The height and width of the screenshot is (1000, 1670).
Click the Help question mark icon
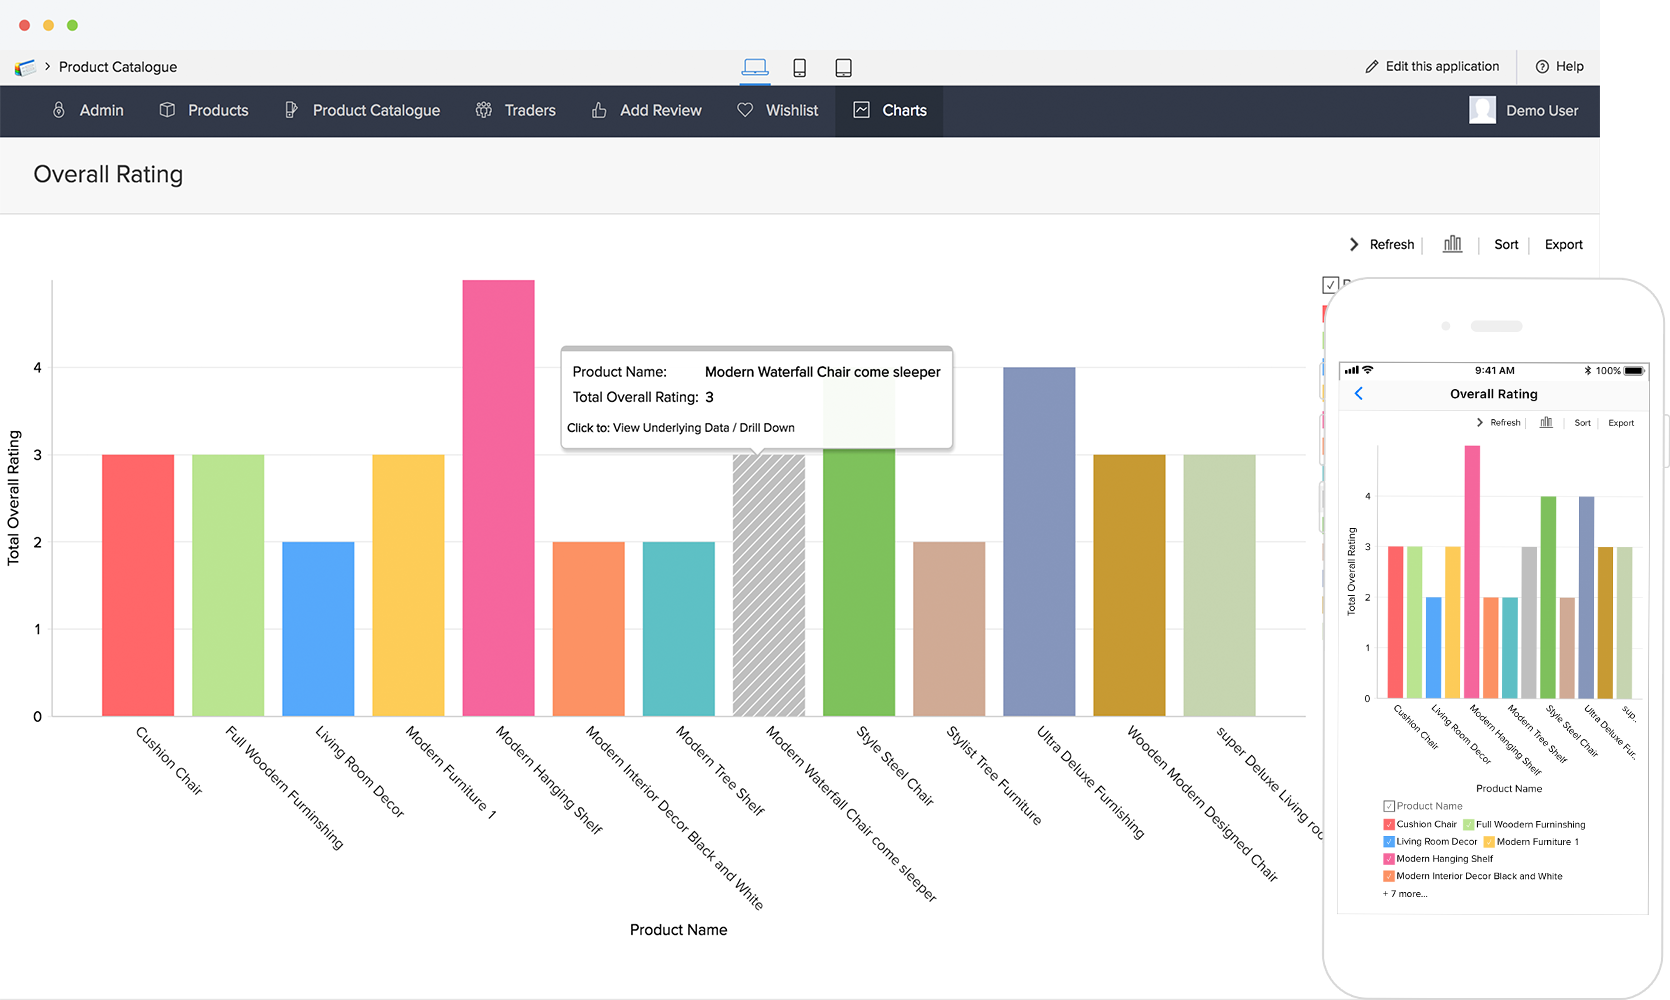click(x=1542, y=67)
